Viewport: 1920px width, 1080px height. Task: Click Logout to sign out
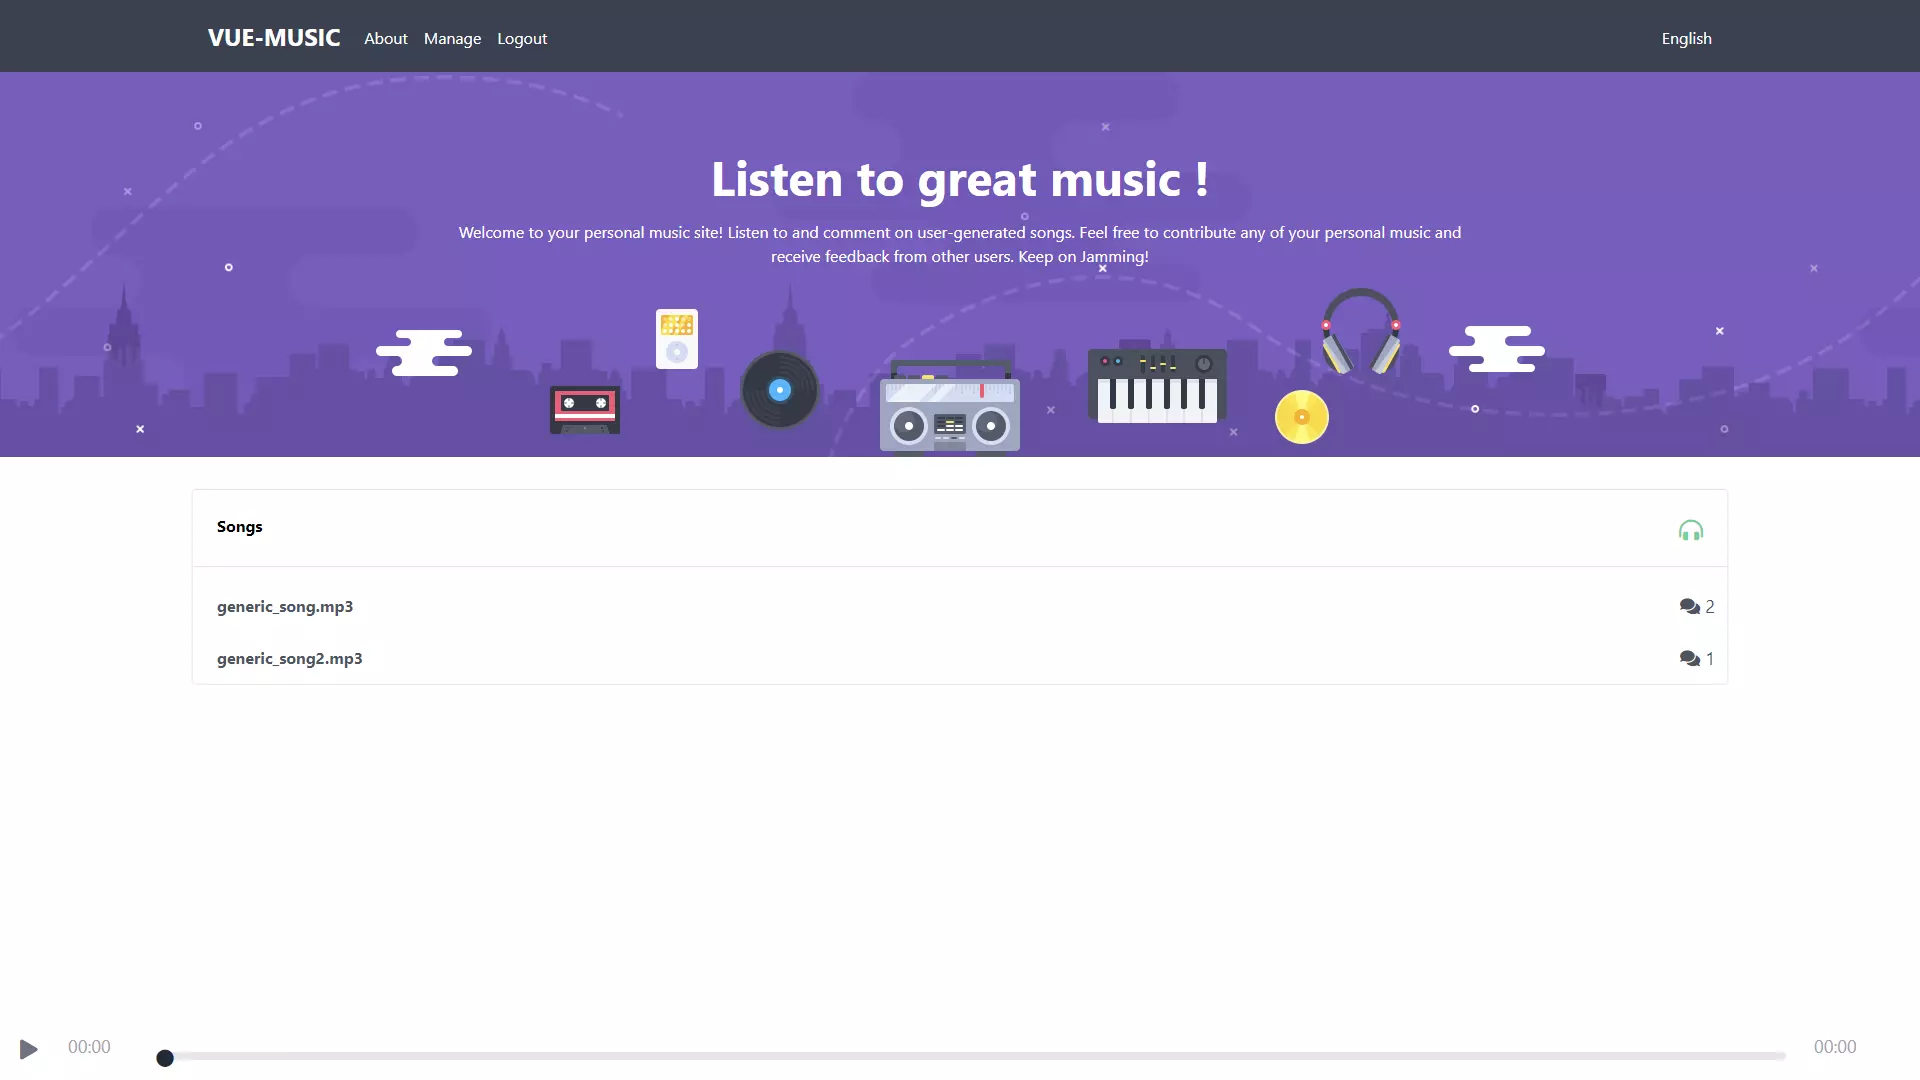pos(521,37)
